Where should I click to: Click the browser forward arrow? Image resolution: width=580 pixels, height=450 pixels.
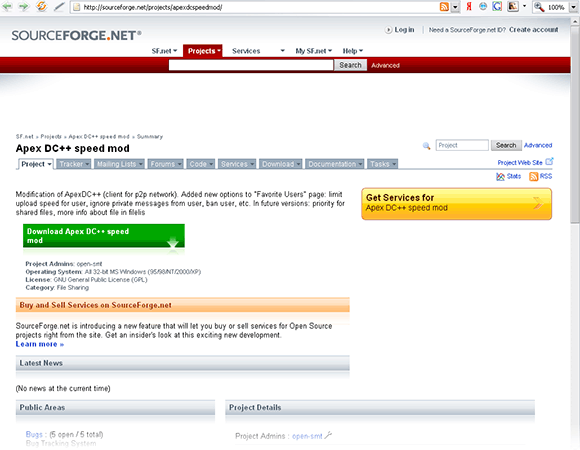coord(23,6)
